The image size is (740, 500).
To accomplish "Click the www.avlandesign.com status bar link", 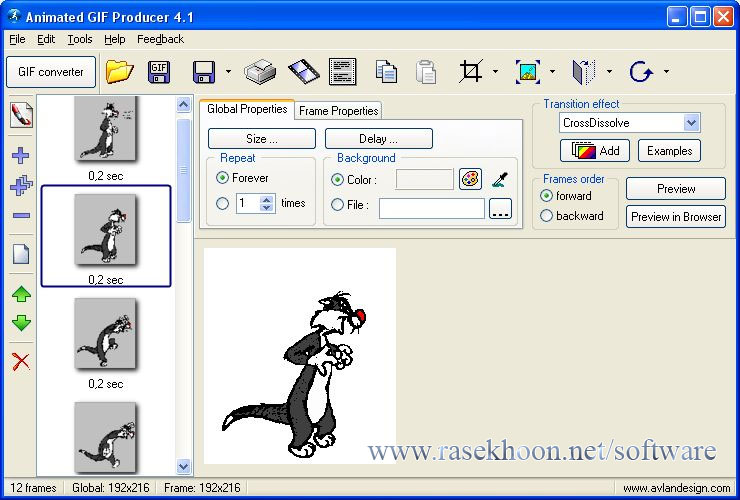I will click(x=676, y=488).
